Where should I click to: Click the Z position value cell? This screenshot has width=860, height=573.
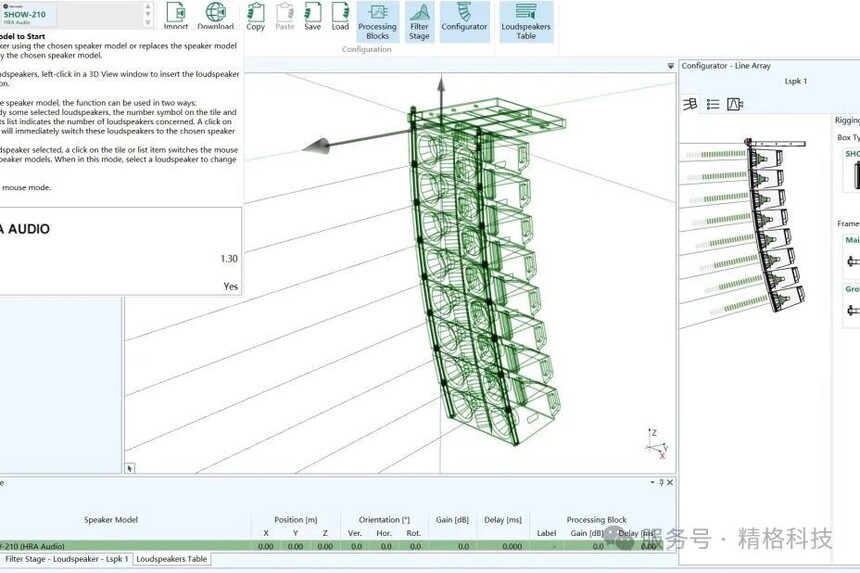coord(325,546)
